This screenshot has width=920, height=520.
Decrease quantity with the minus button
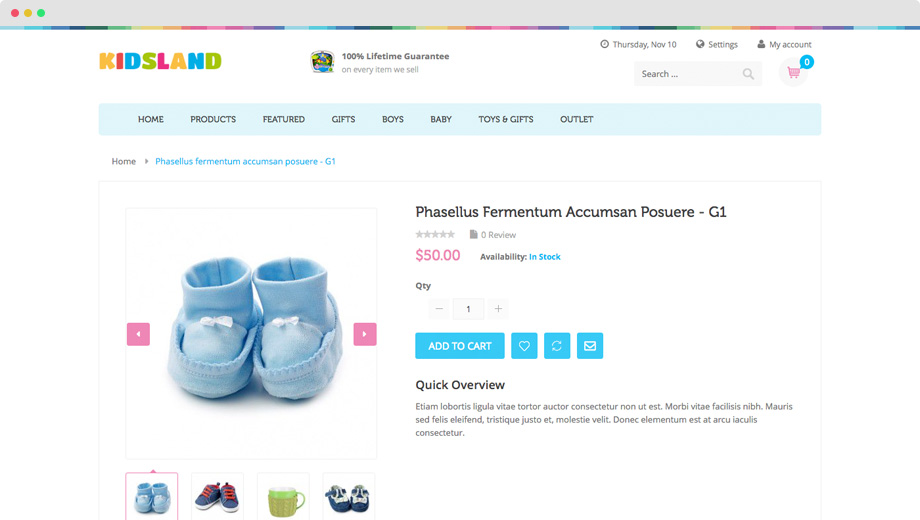tap(439, 309)
